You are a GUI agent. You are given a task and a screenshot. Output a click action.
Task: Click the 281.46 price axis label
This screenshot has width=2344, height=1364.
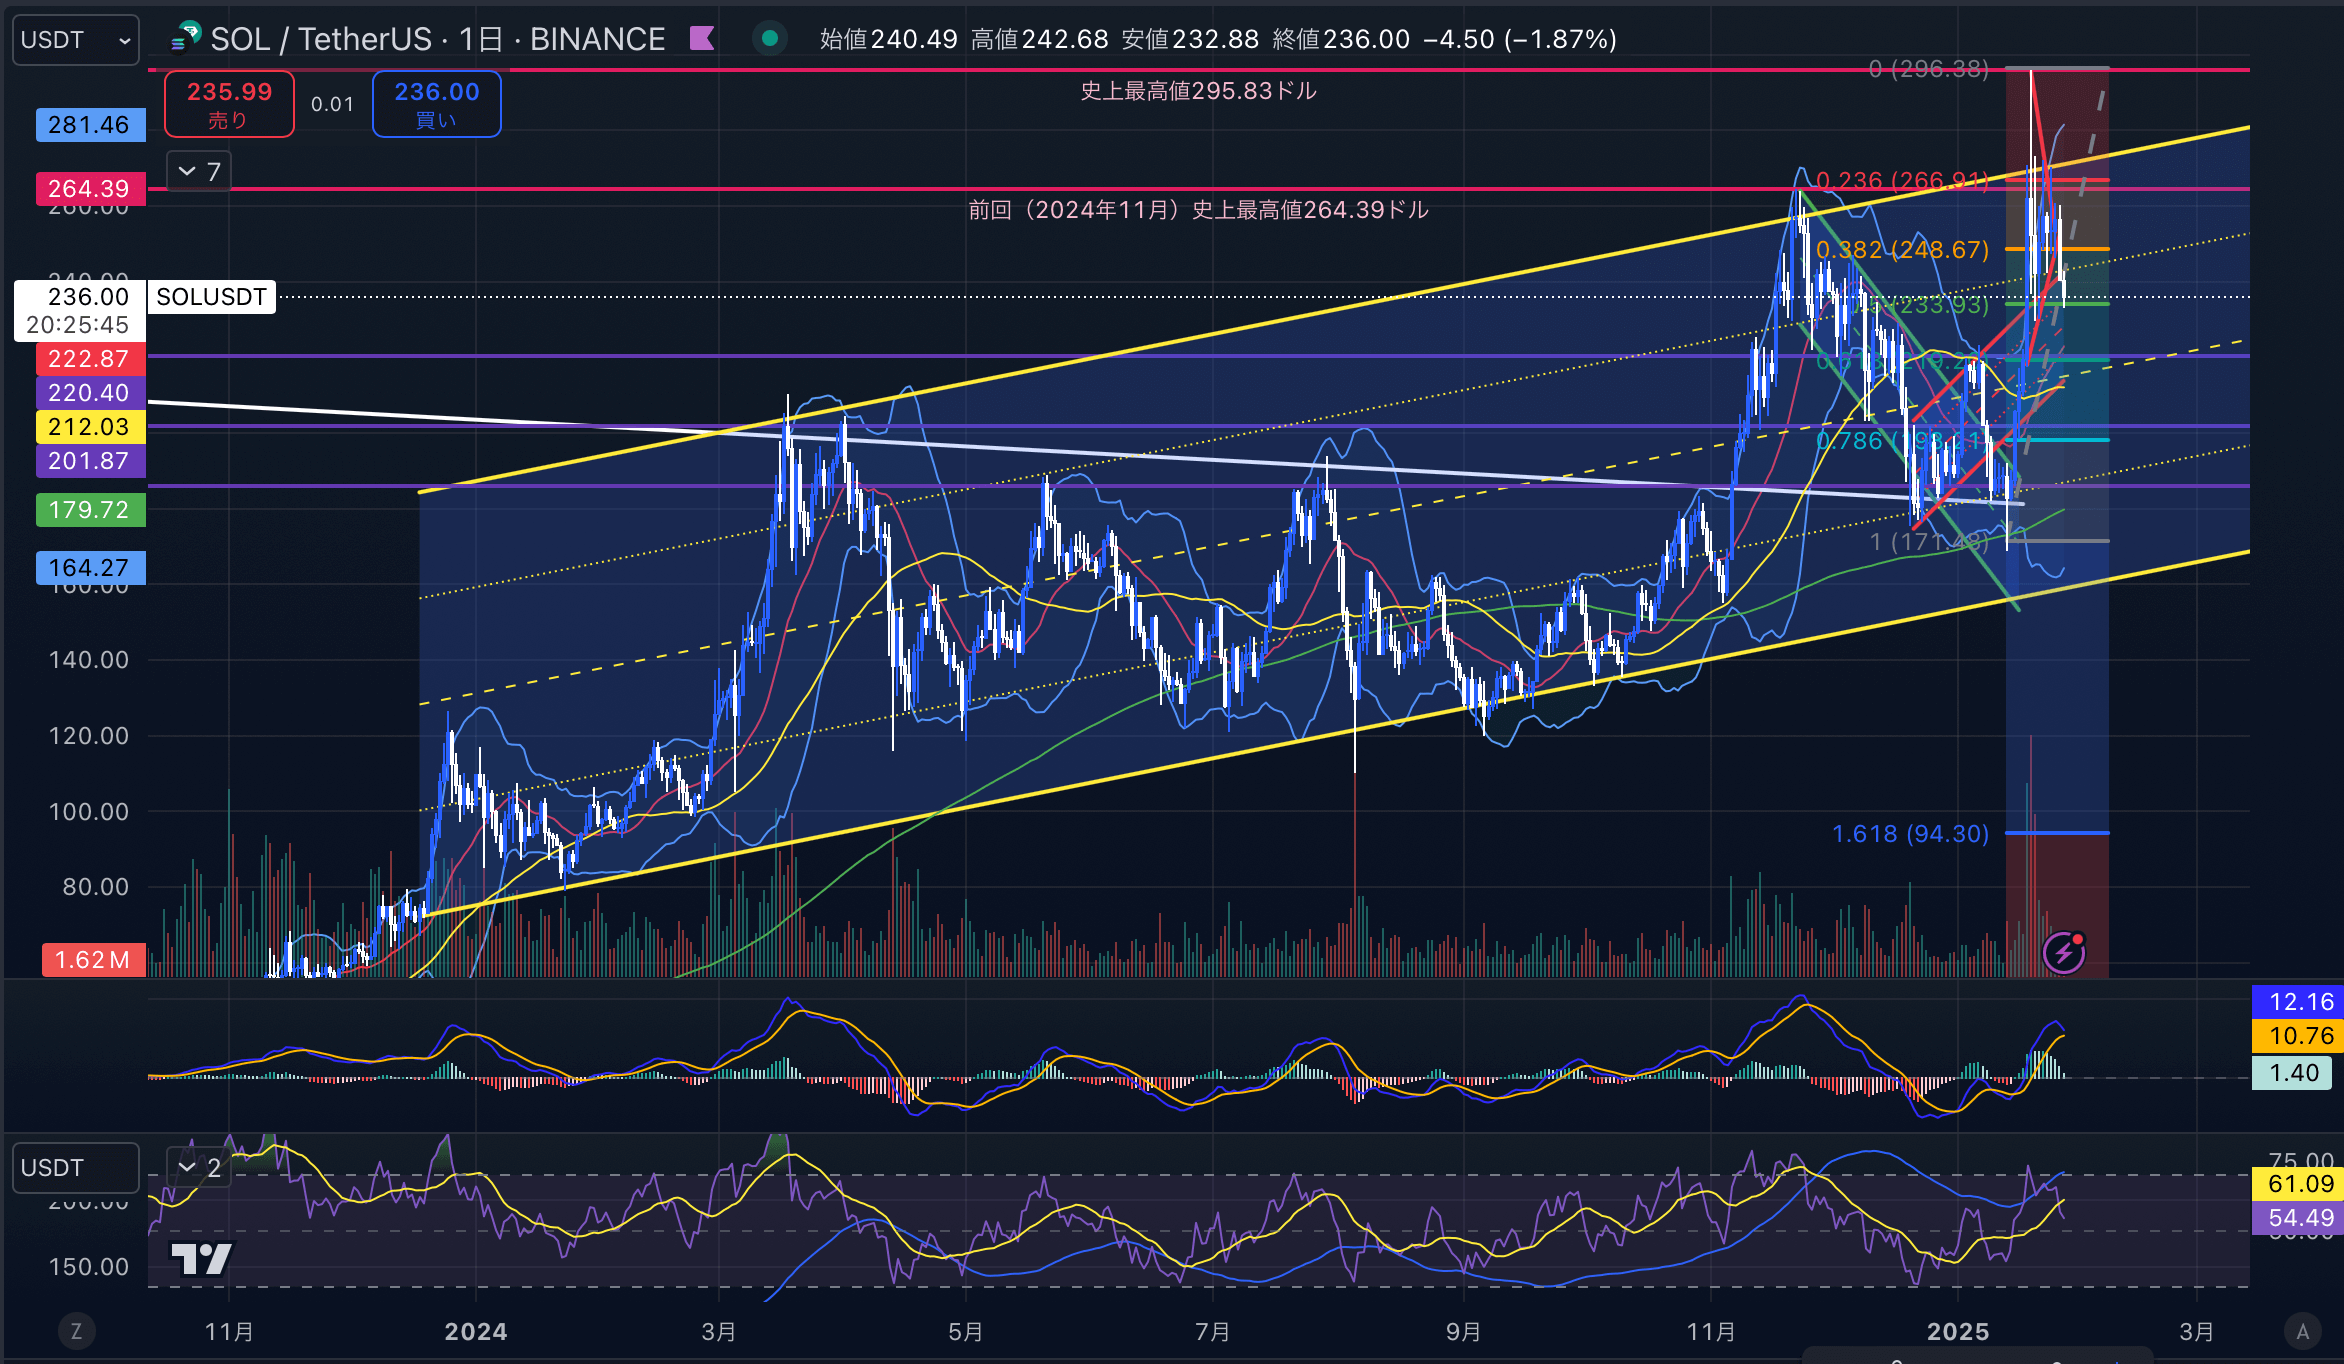(90, 125)
